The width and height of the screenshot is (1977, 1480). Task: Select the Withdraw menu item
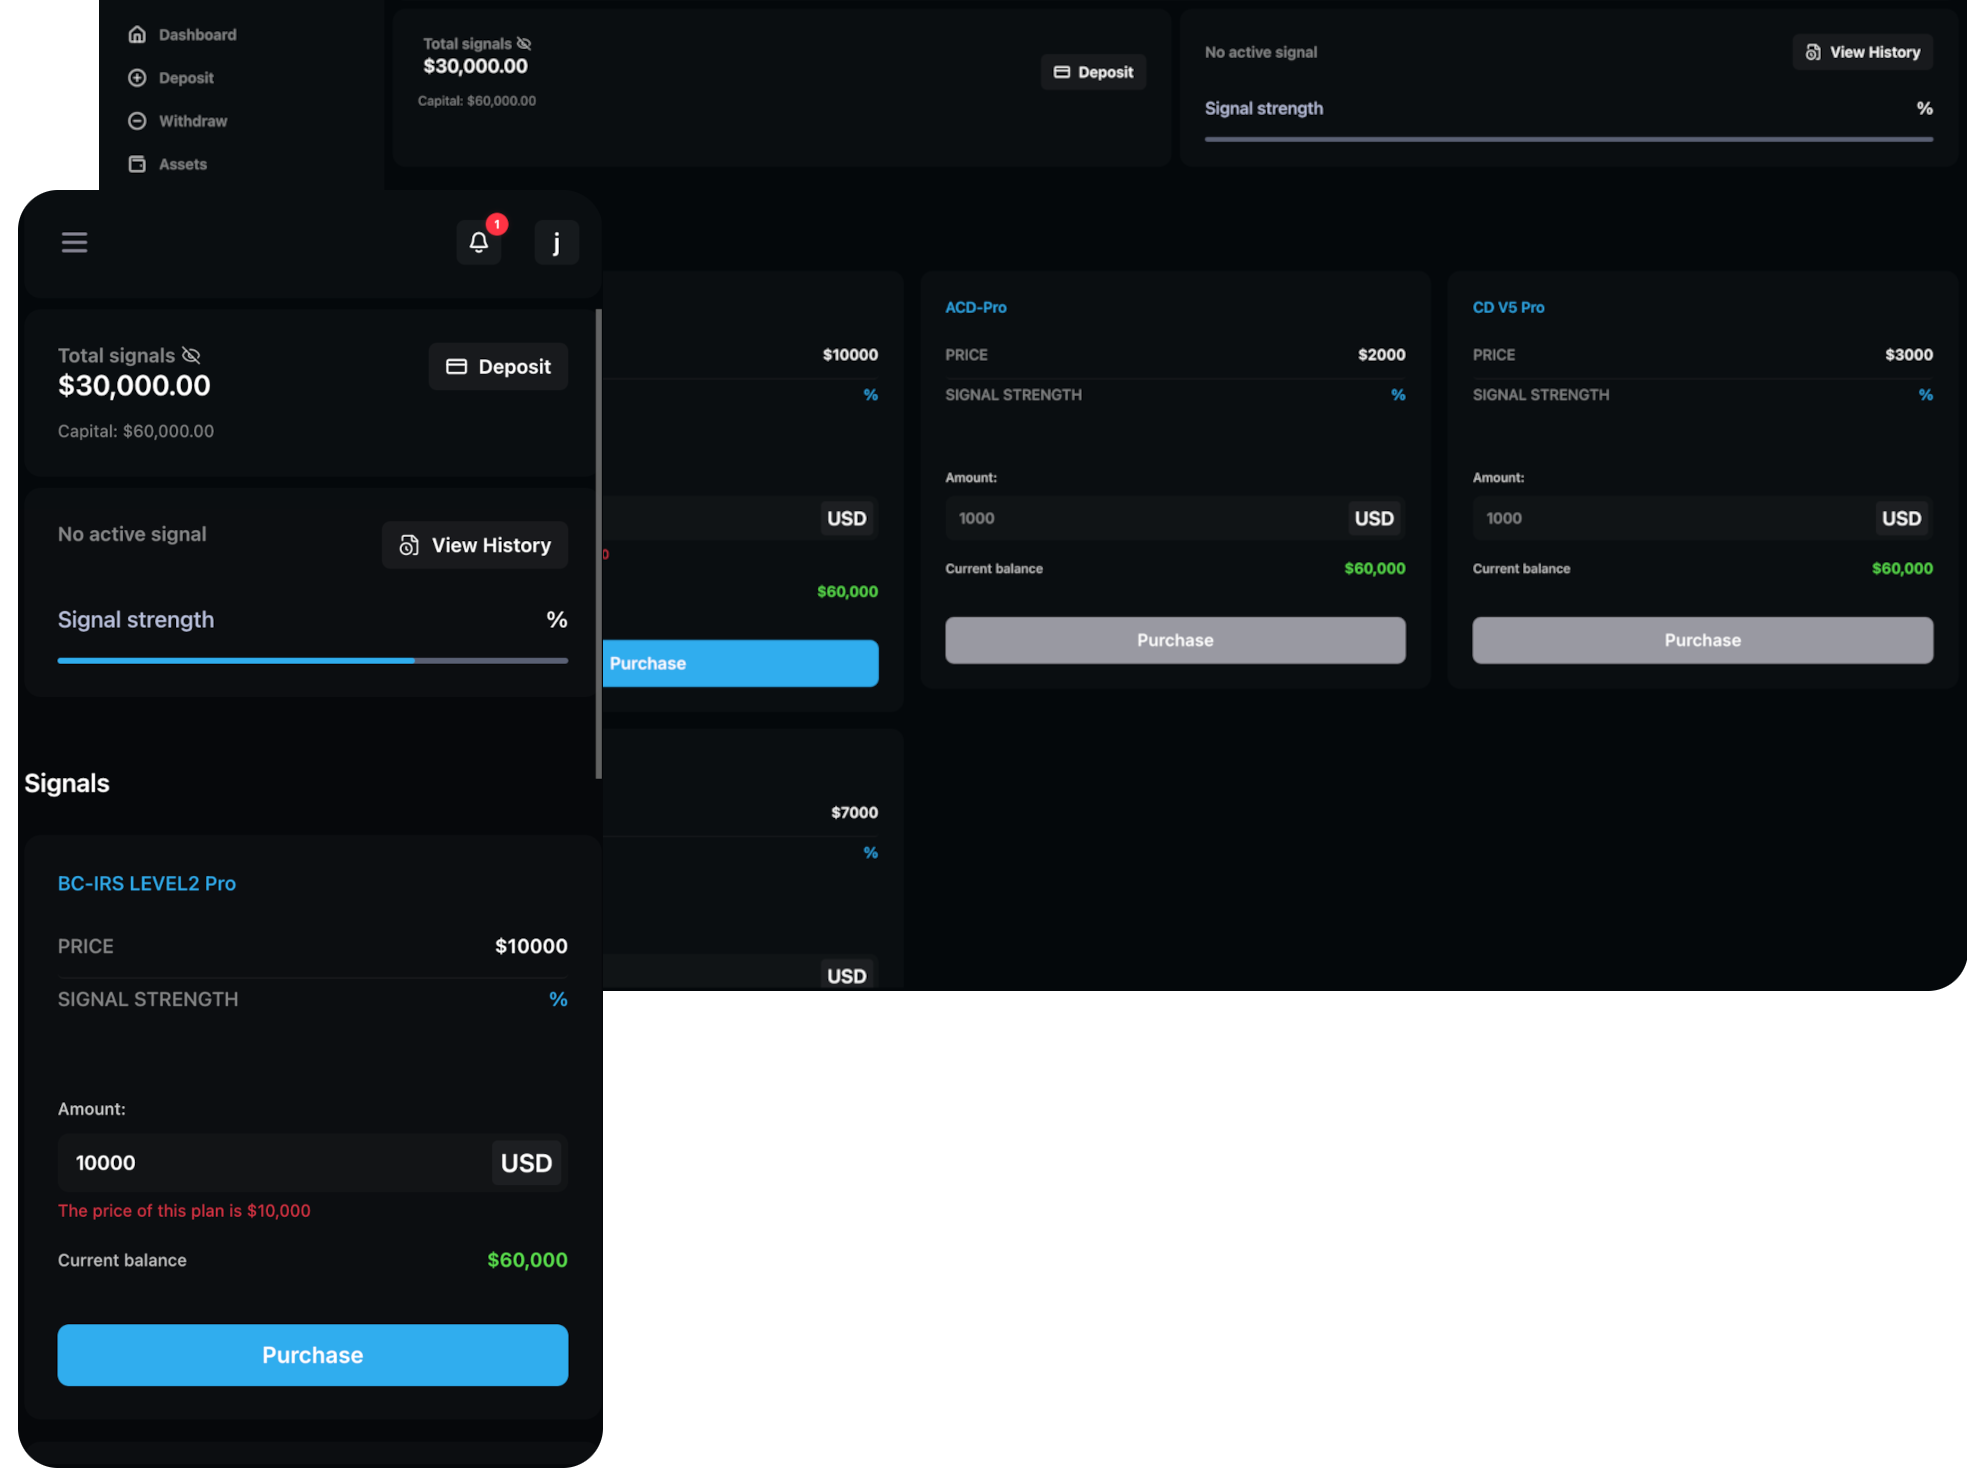pyautogui.click(x=193, y=121)
